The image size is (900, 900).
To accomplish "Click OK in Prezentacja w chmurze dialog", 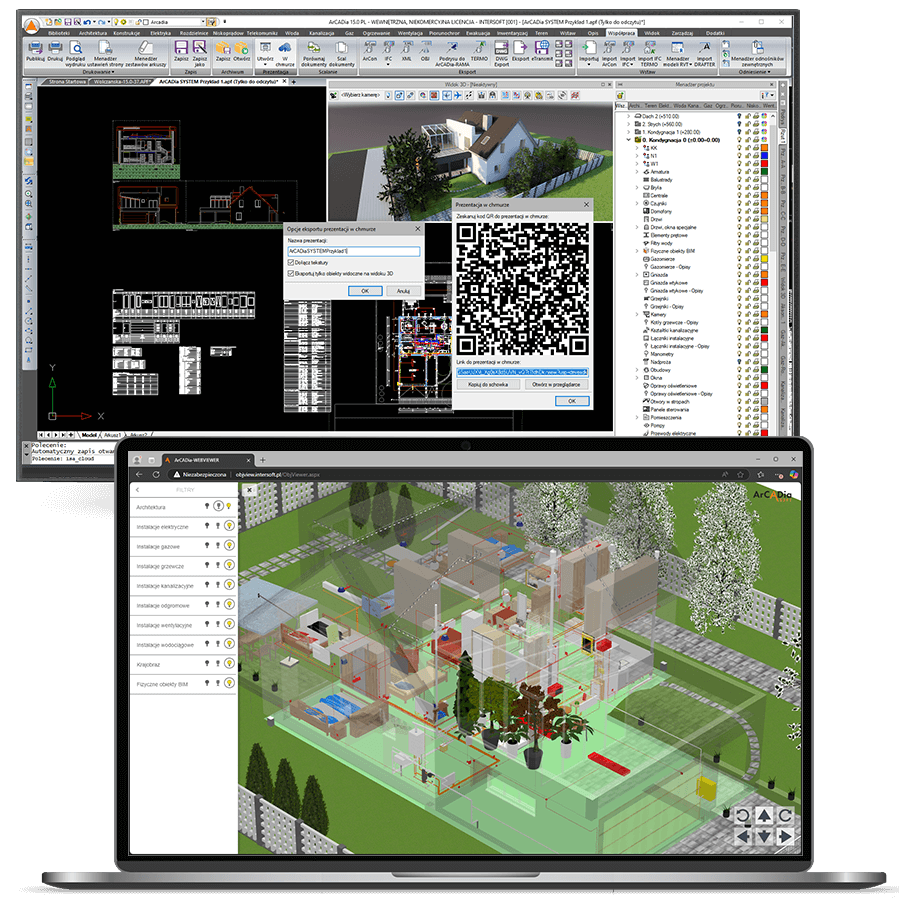I will 572,401.
